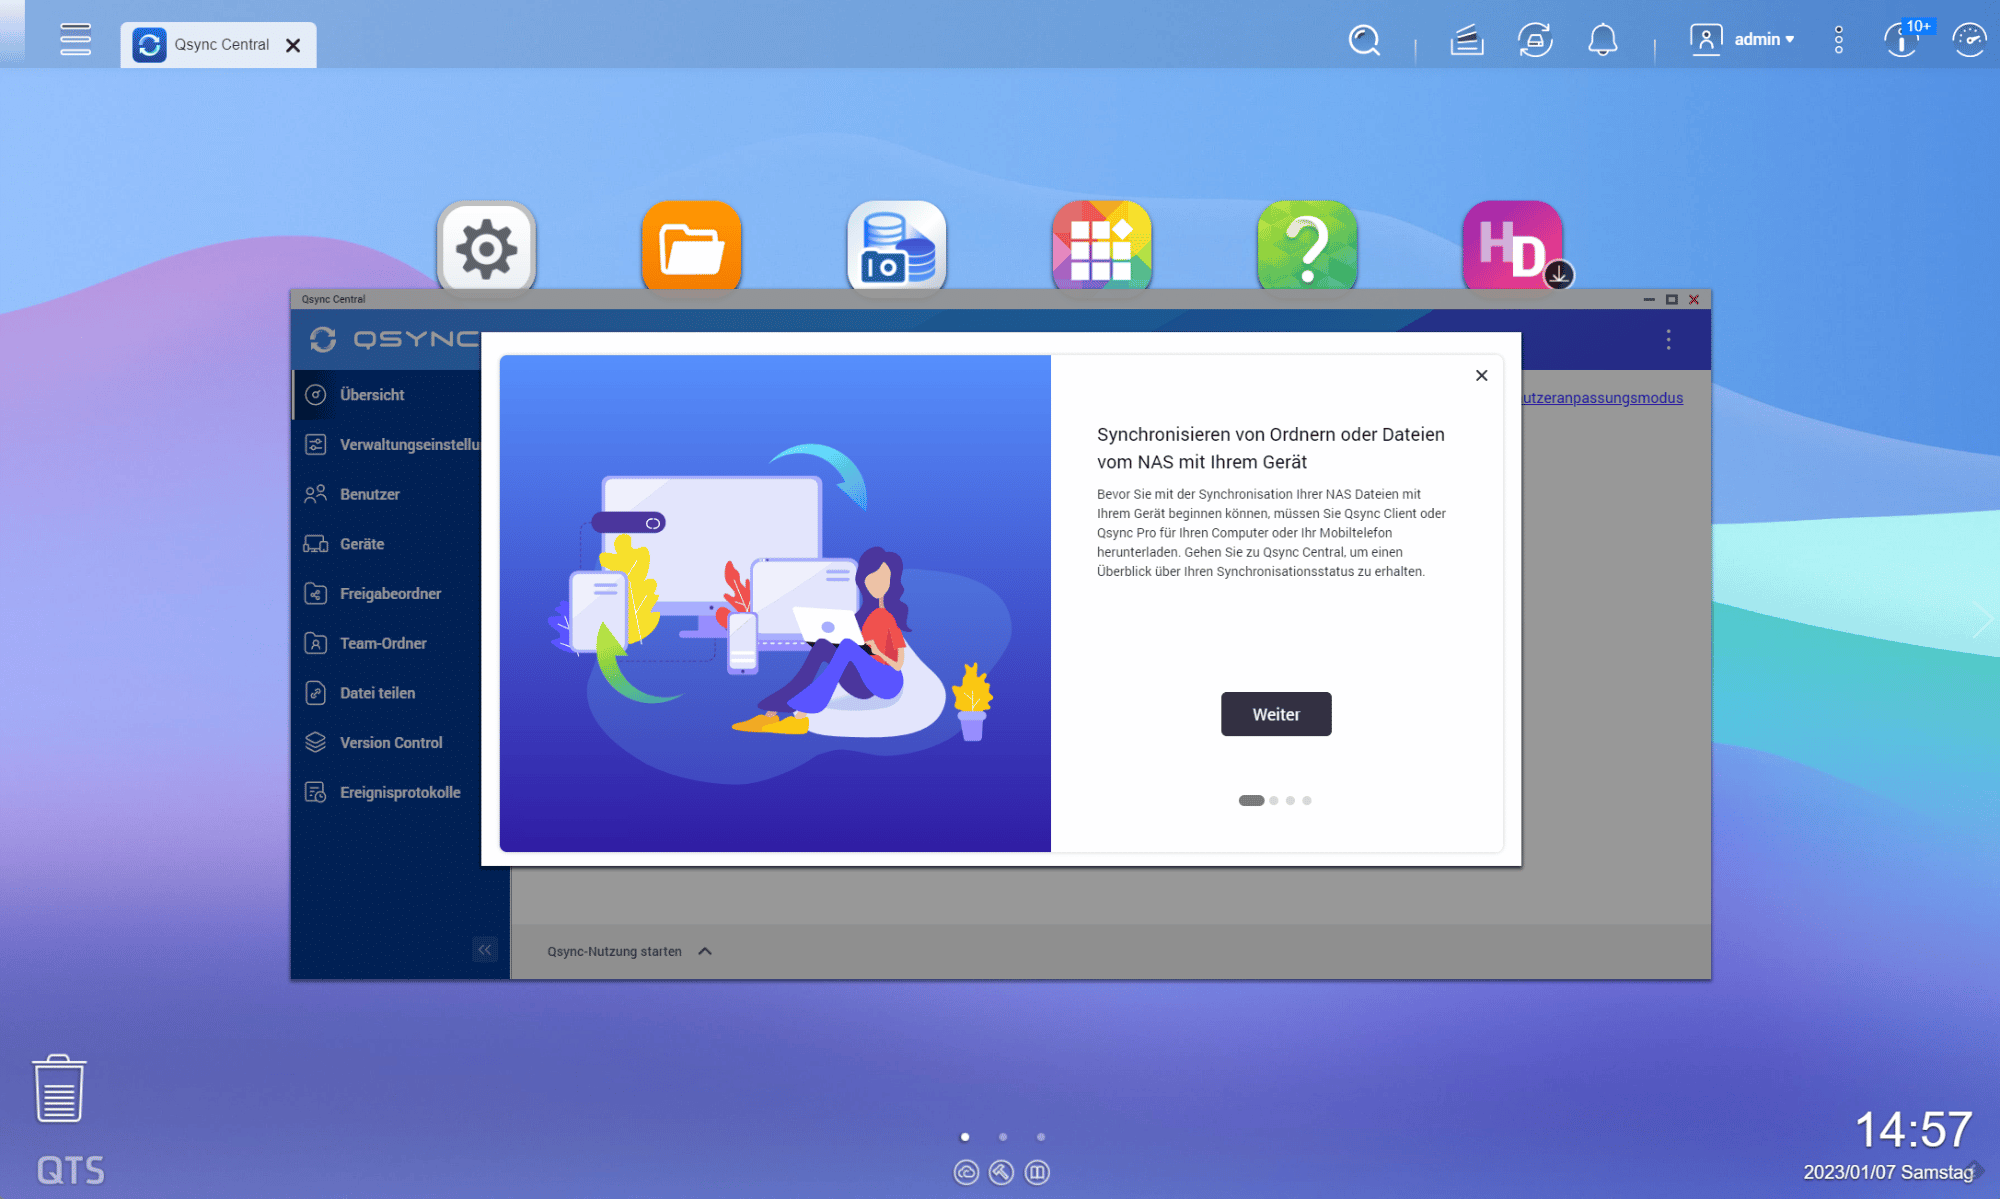Open the search magnifier in the top bar
The width and height of the screenshot is (2000, 1199).
(1364, 40)
